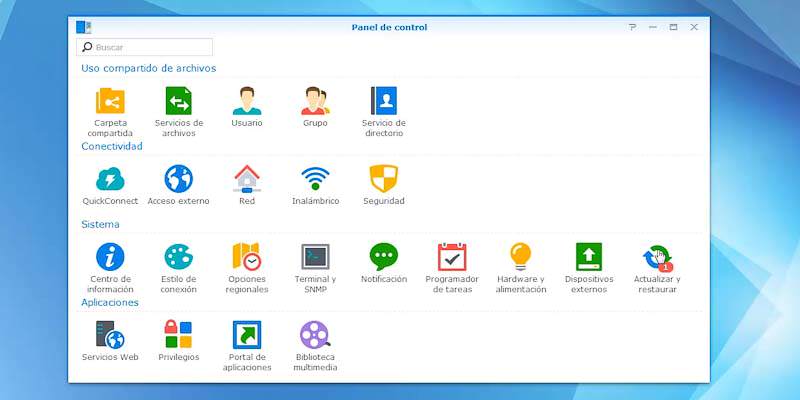Click the magnifier icon in search box
The height and width of the screenshot is (400, 800).
pos(87,47)
